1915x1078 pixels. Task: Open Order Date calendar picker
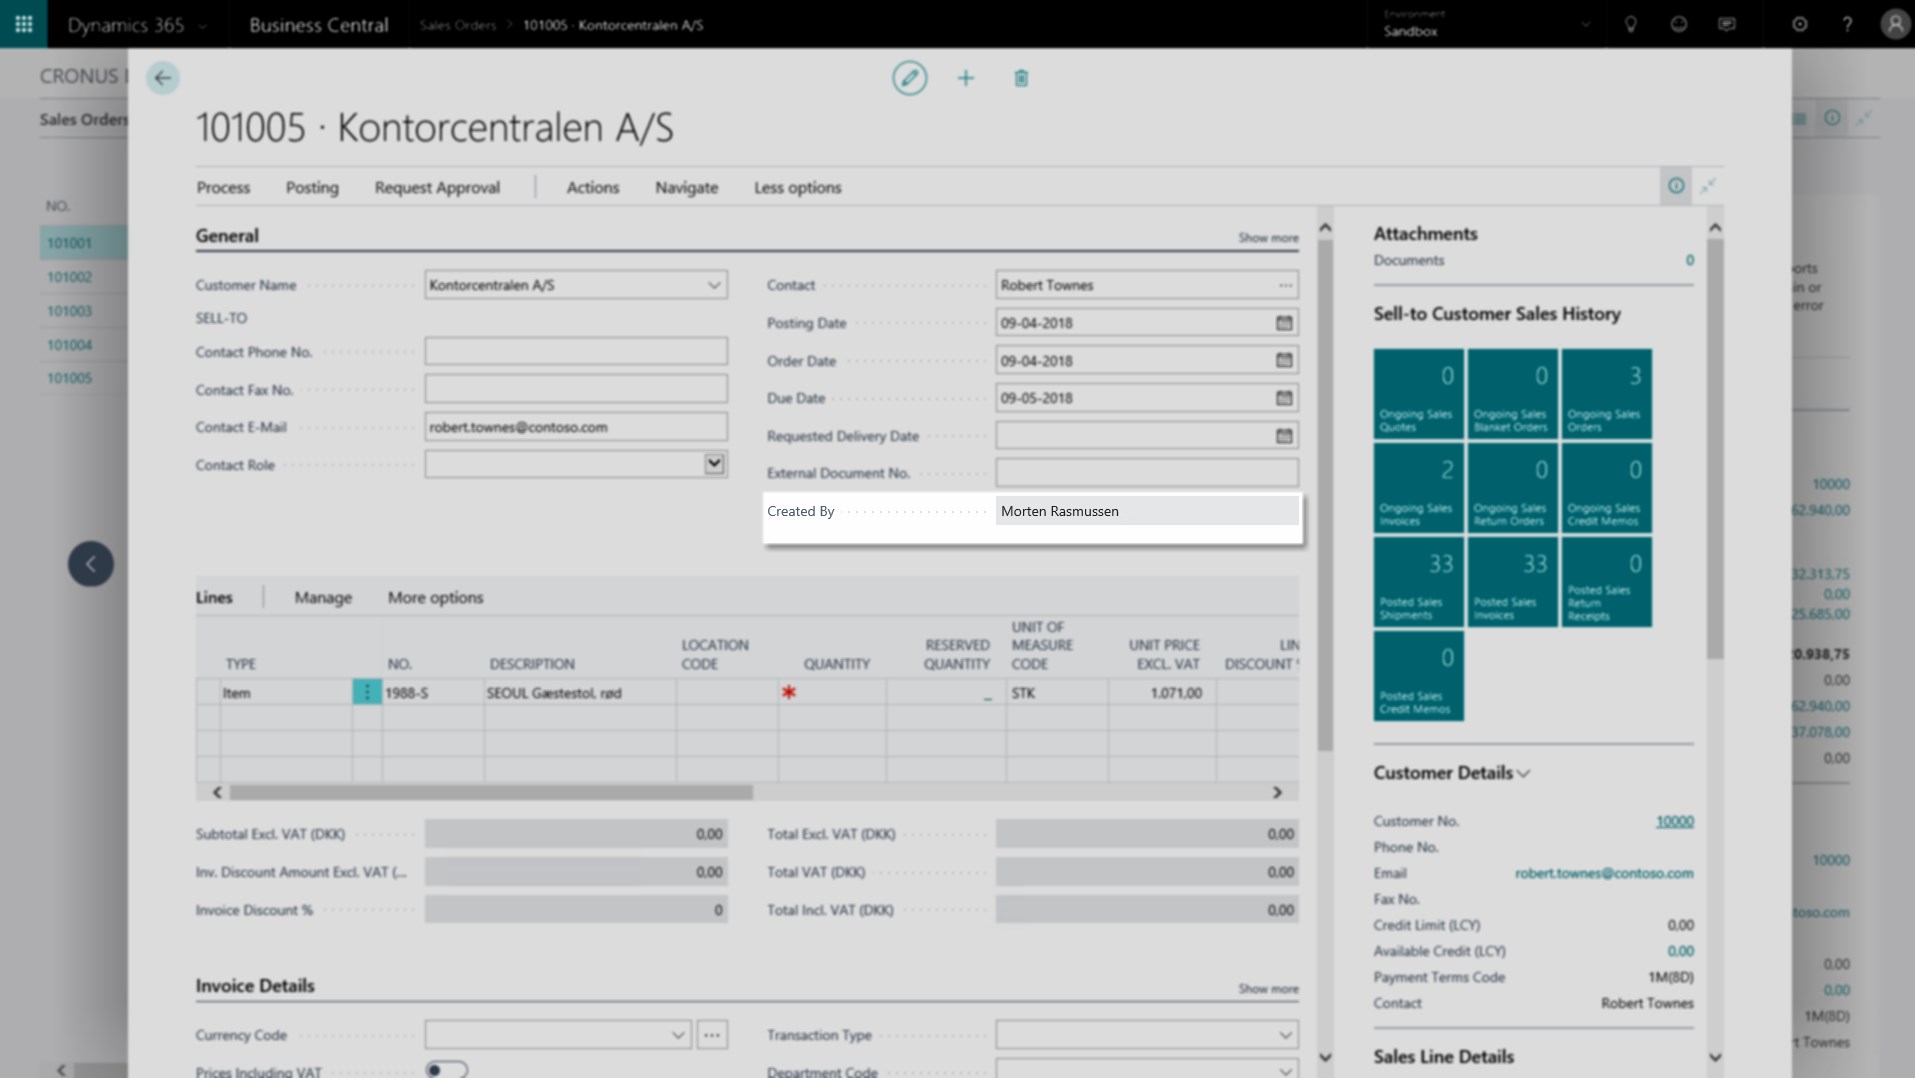click(x=1284, y=360)
